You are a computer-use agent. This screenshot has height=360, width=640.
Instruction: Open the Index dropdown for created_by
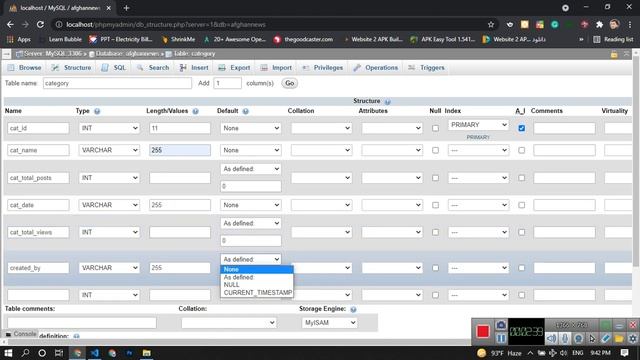tap(478, 268)
